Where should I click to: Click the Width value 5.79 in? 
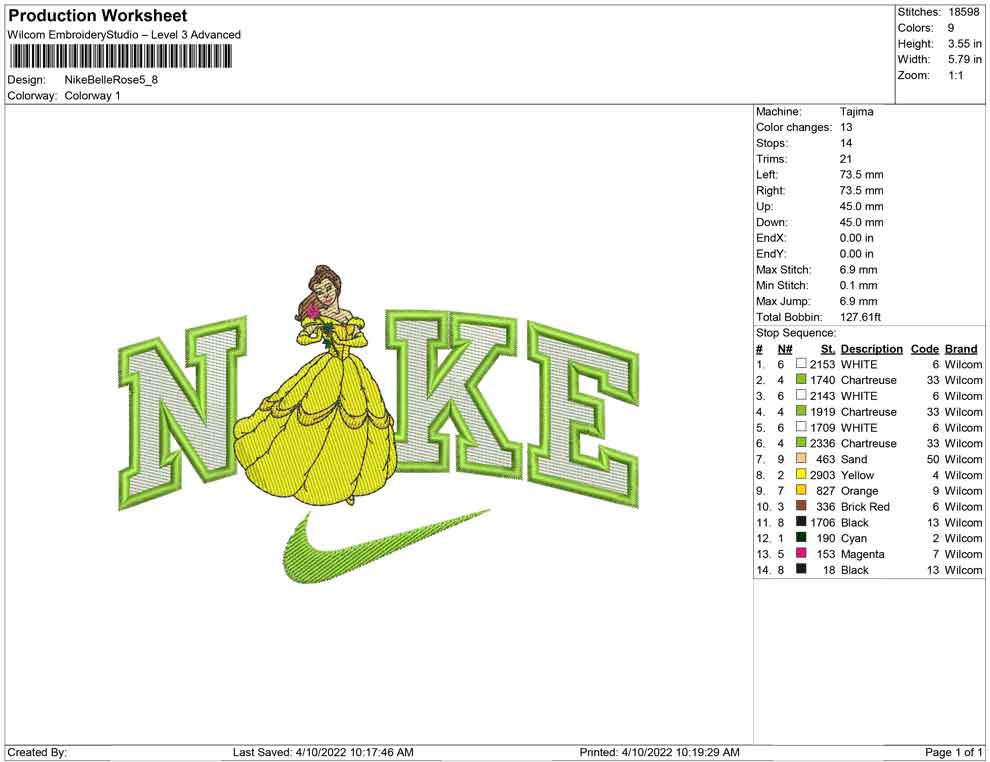tap(965, 59)
